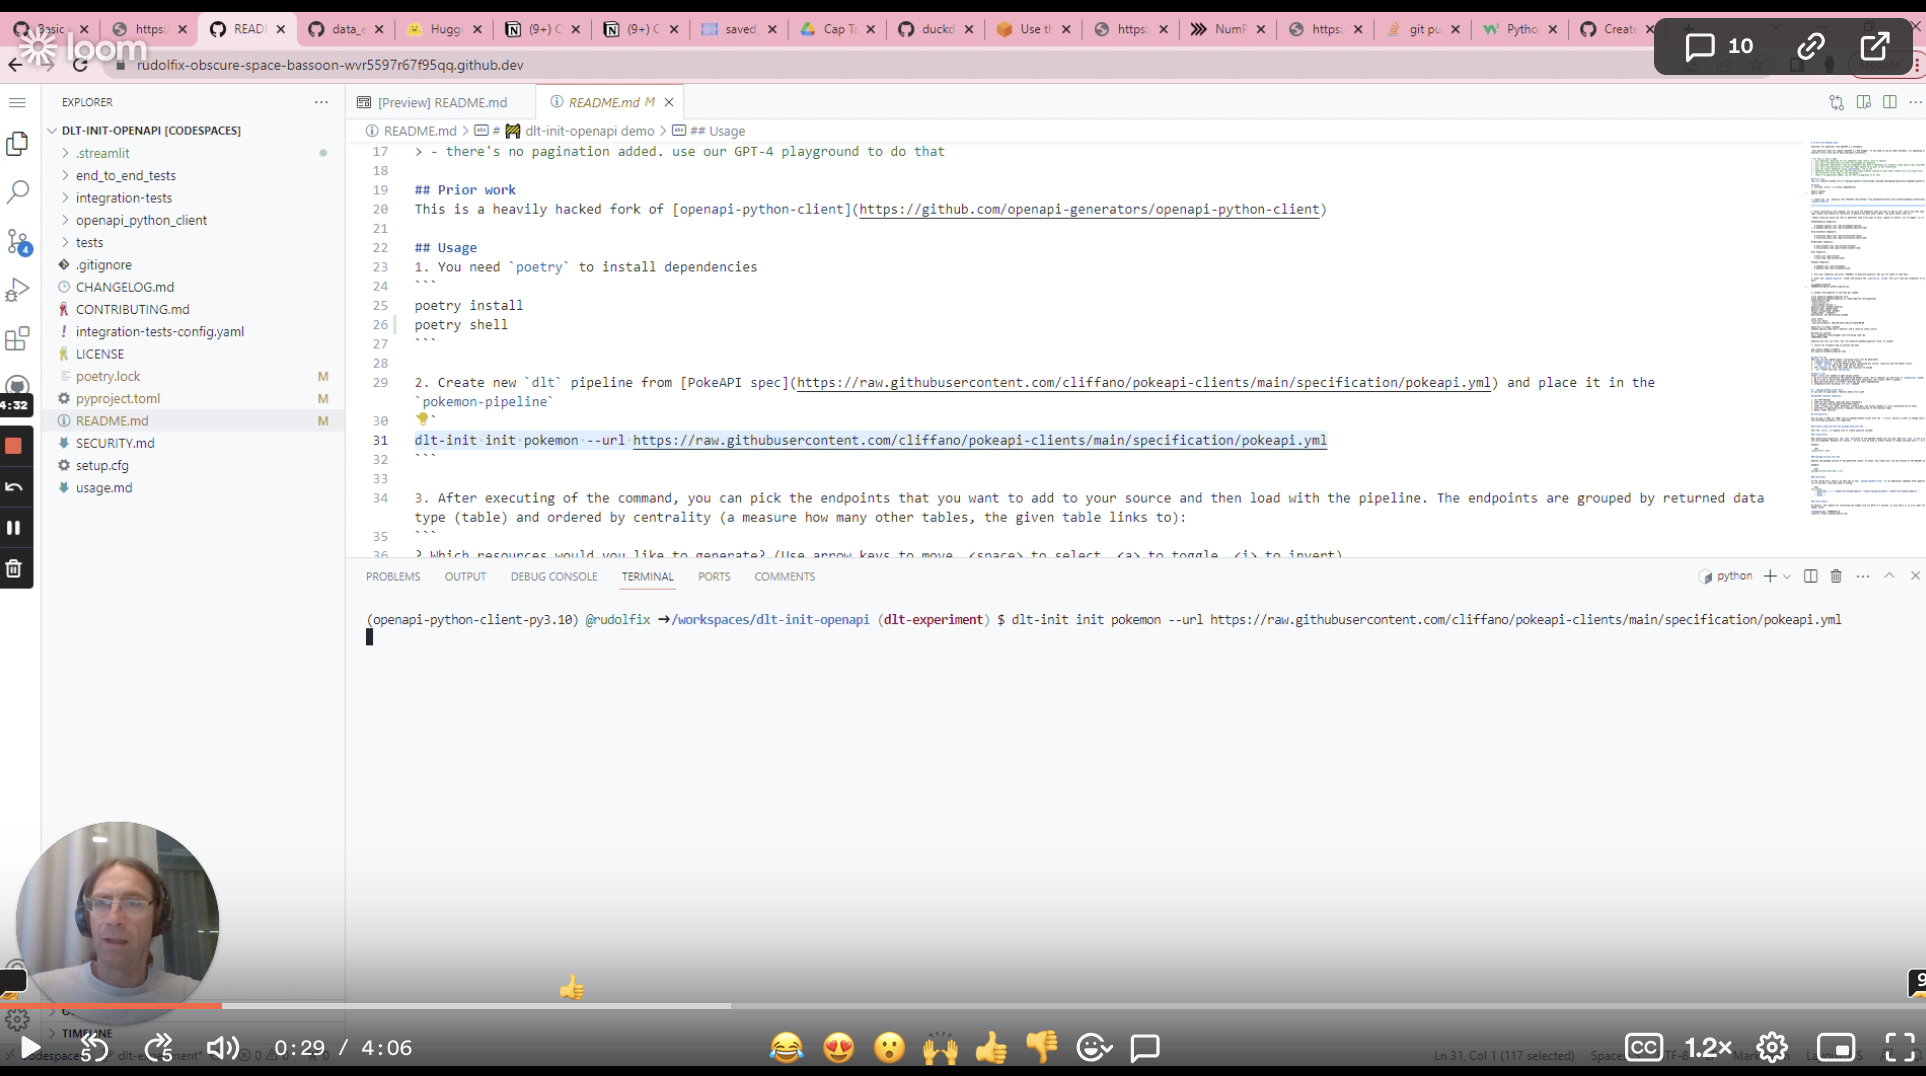
Task: Toggle fullscreen video playback
Action: 1899,1047
